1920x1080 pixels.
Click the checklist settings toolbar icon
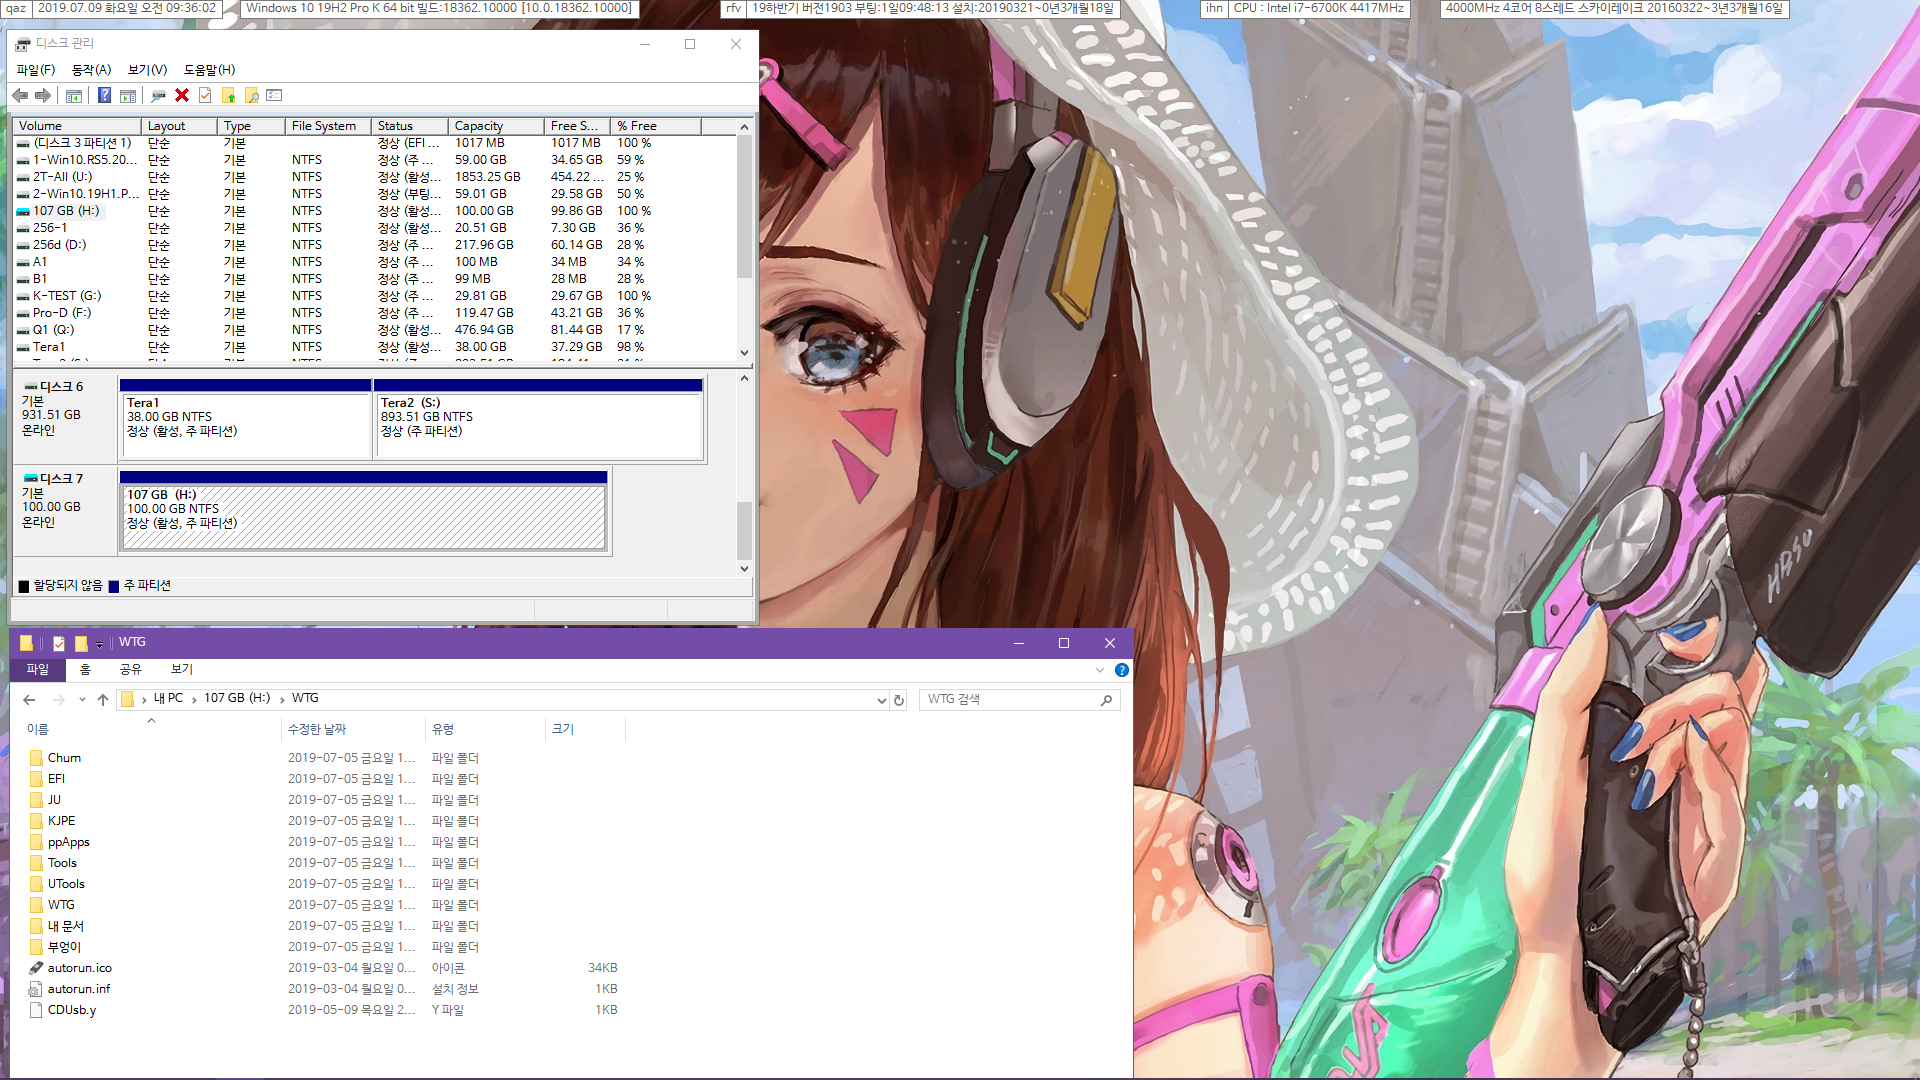click(274, 95)
